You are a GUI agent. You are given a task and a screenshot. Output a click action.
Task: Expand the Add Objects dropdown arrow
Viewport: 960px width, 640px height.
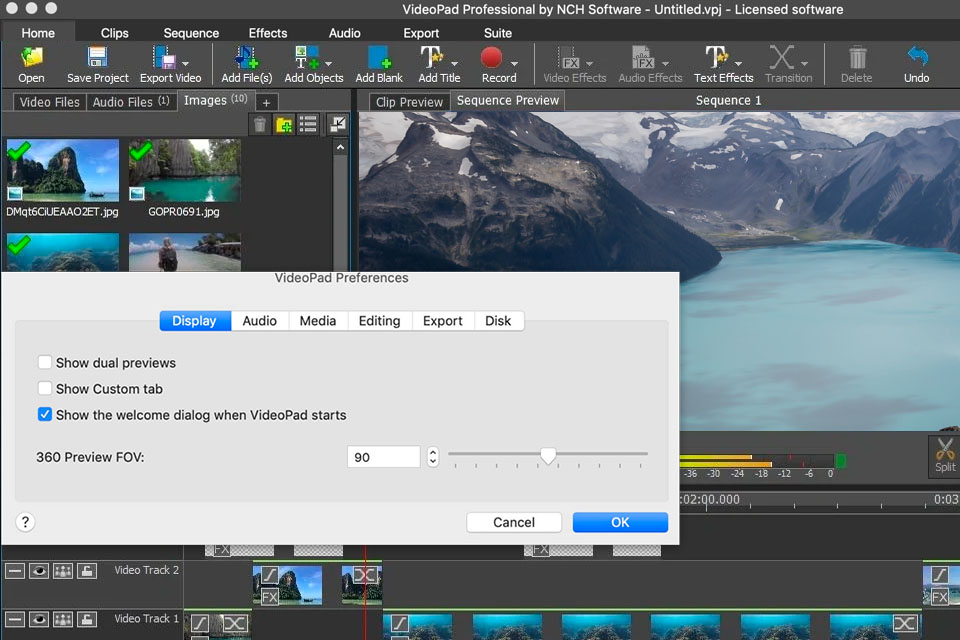pos(329,64)
